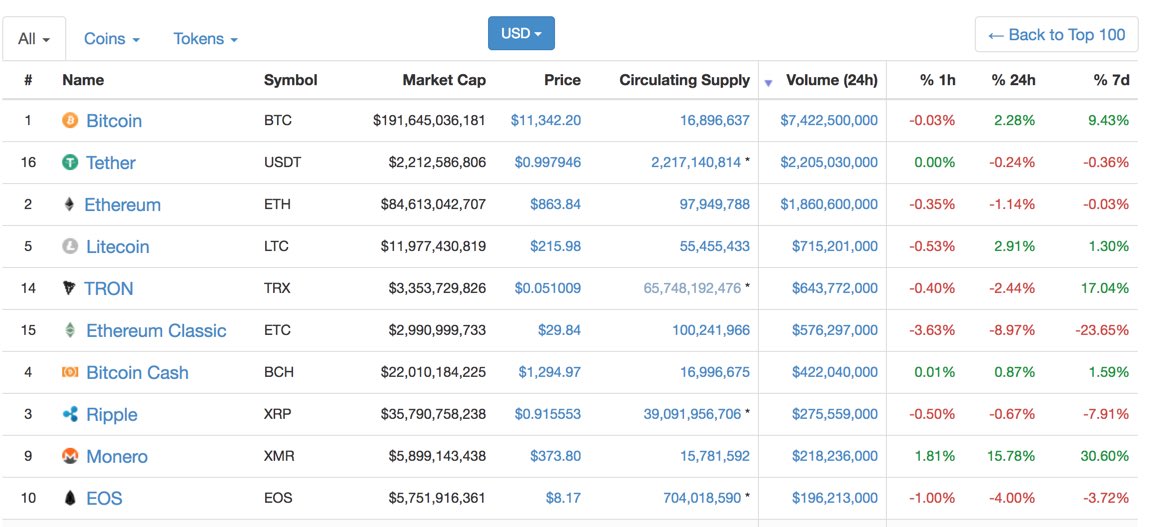Click the Monero logo icon
The width and height of the screenshot is (1164, 527).
pos(70,456)
